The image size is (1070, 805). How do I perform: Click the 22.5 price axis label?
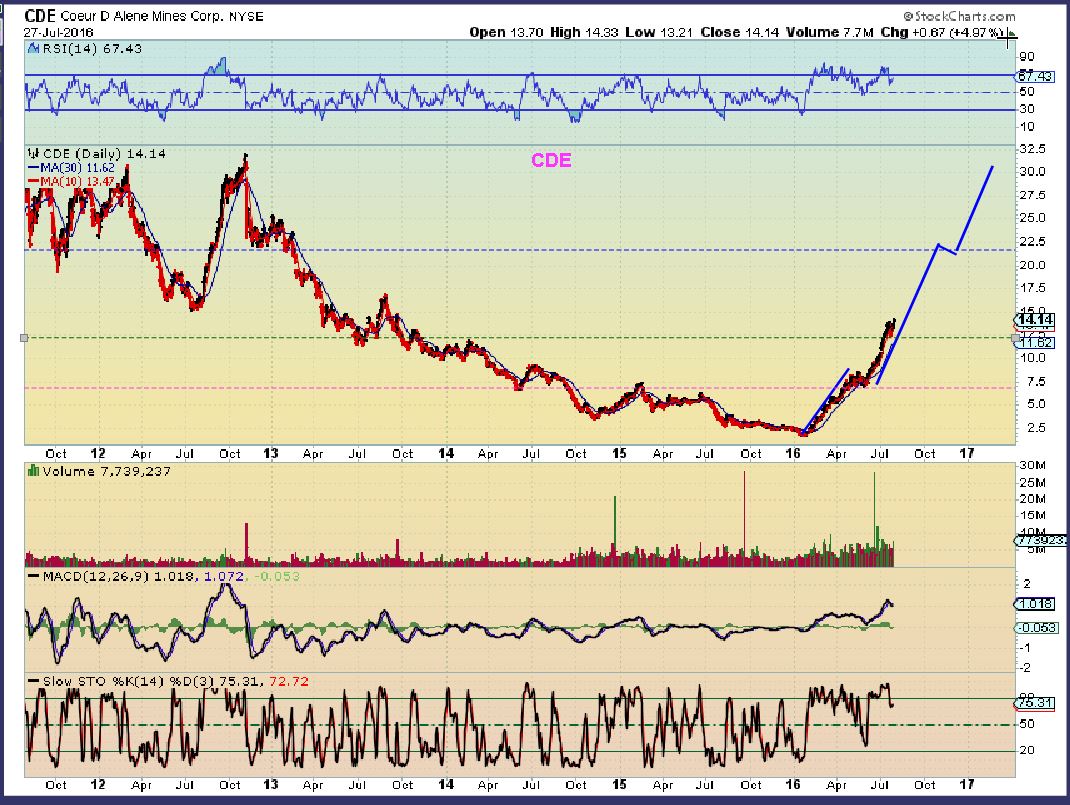(x=1032, y=242)
